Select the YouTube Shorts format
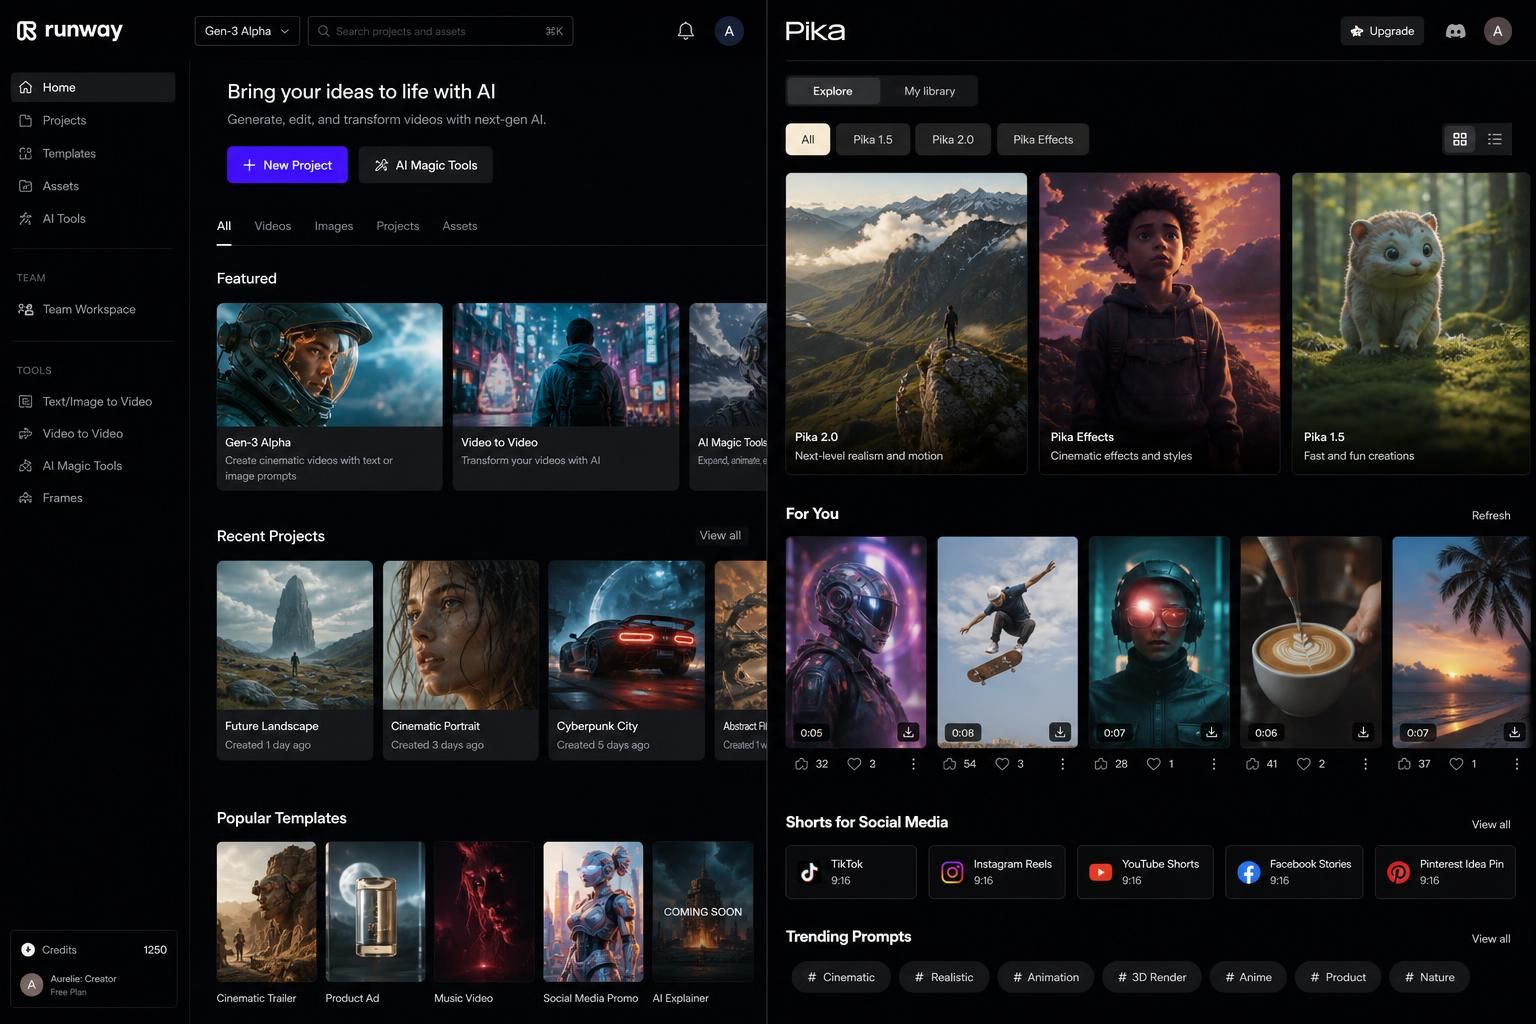The height and width of the screenshot is (1024, 1536). coord(1145,872)
